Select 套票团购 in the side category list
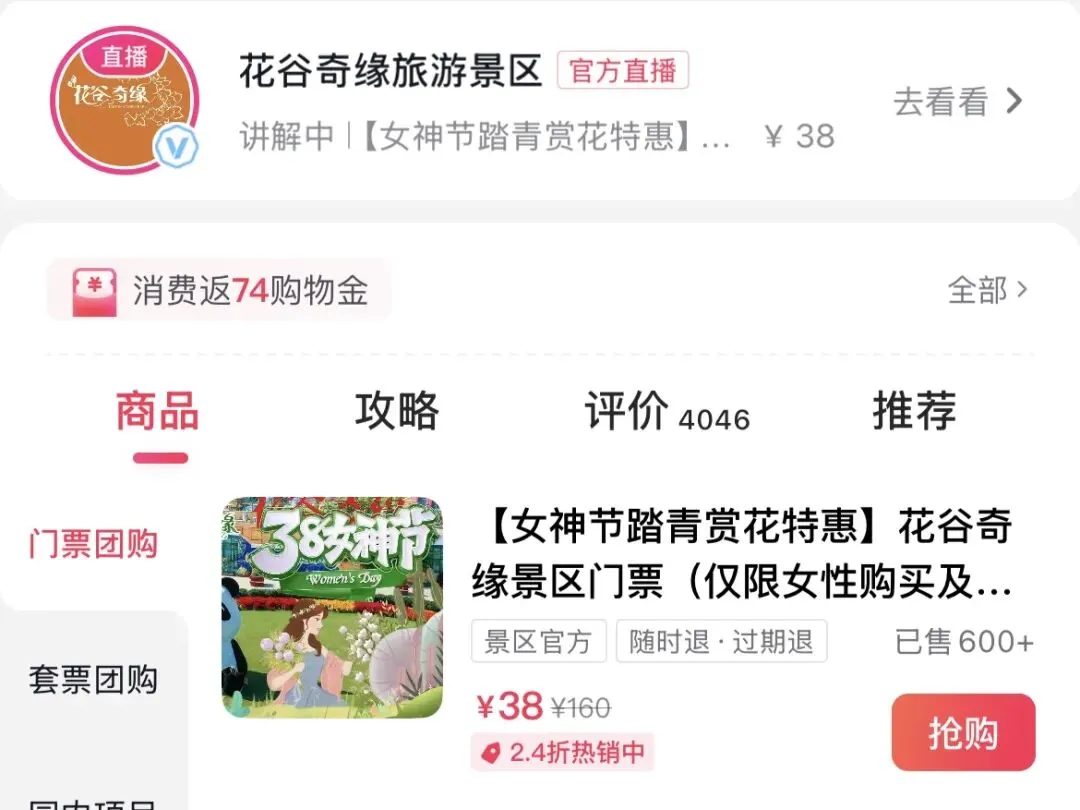The height and width of the screenshot is (810, 1080). [94, 680]
